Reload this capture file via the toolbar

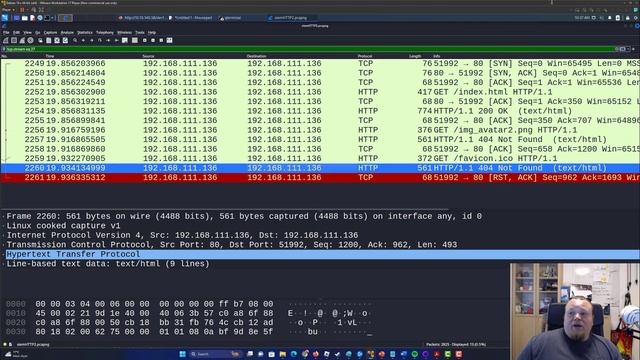[x=65, y=40]
